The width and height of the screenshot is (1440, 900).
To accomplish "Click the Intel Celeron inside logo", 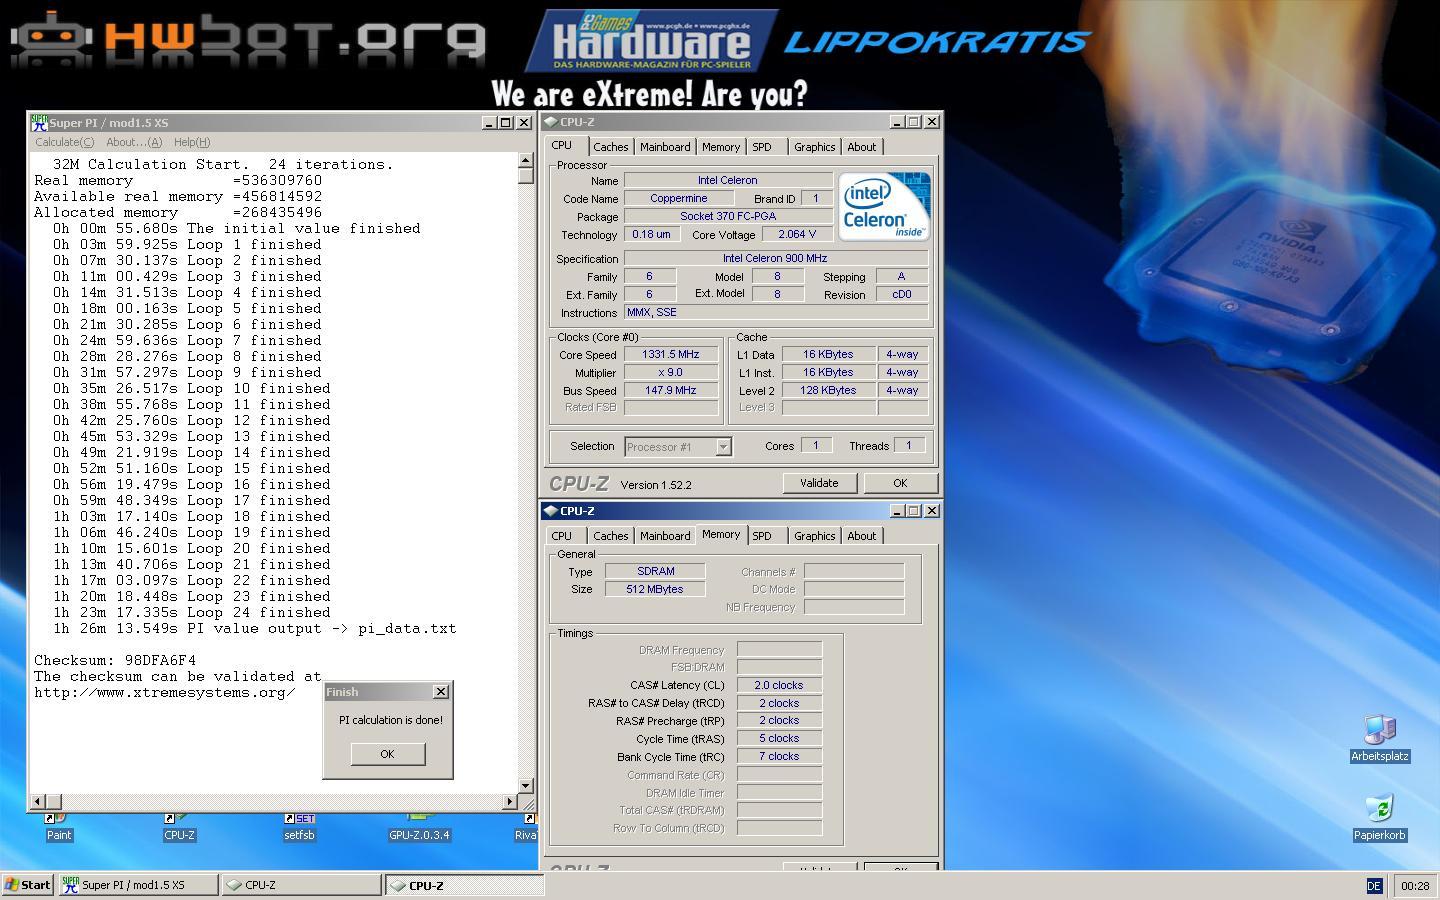I will (x=884, y=206).
